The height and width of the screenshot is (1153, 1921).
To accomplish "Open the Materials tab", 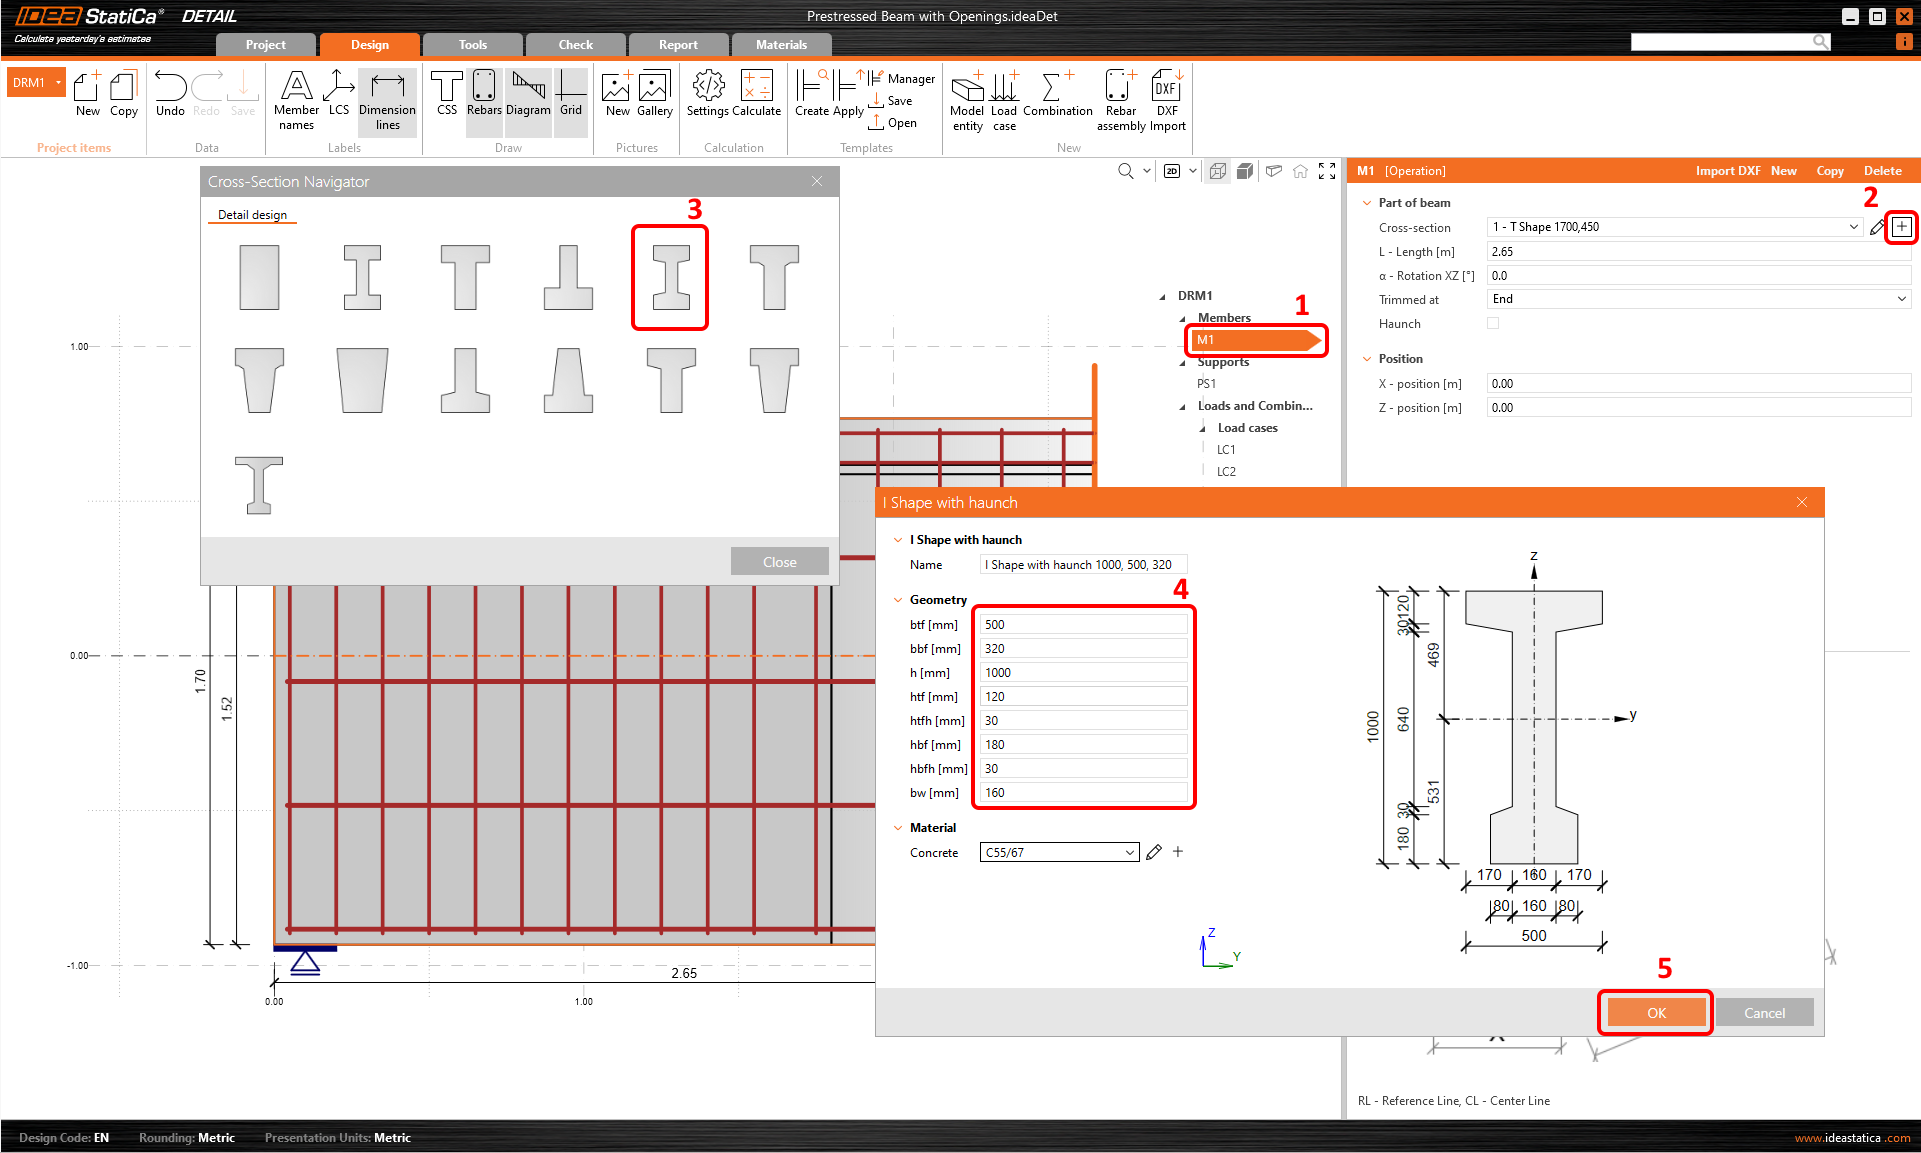I will click(x=781, y=45).
